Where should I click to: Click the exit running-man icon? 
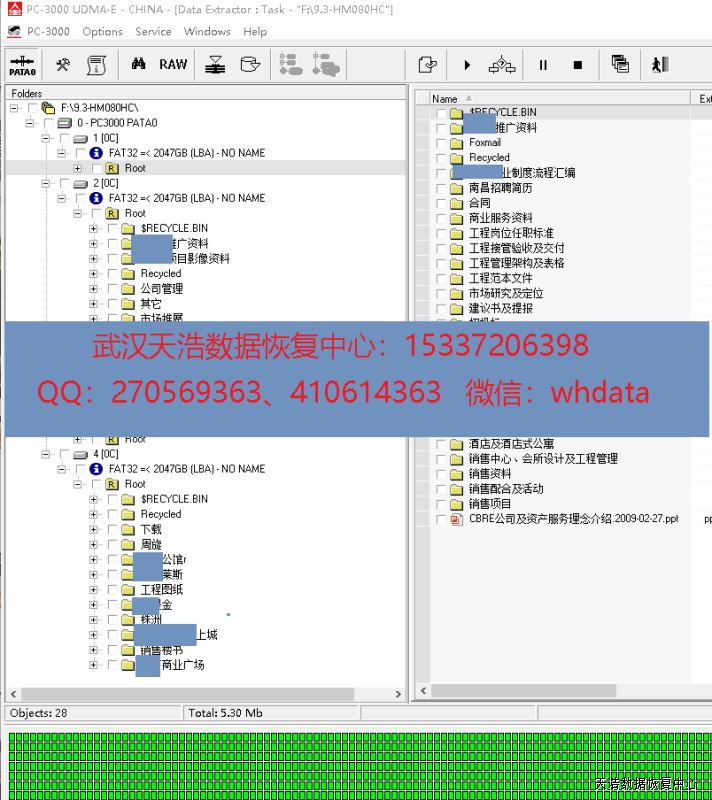659,65
